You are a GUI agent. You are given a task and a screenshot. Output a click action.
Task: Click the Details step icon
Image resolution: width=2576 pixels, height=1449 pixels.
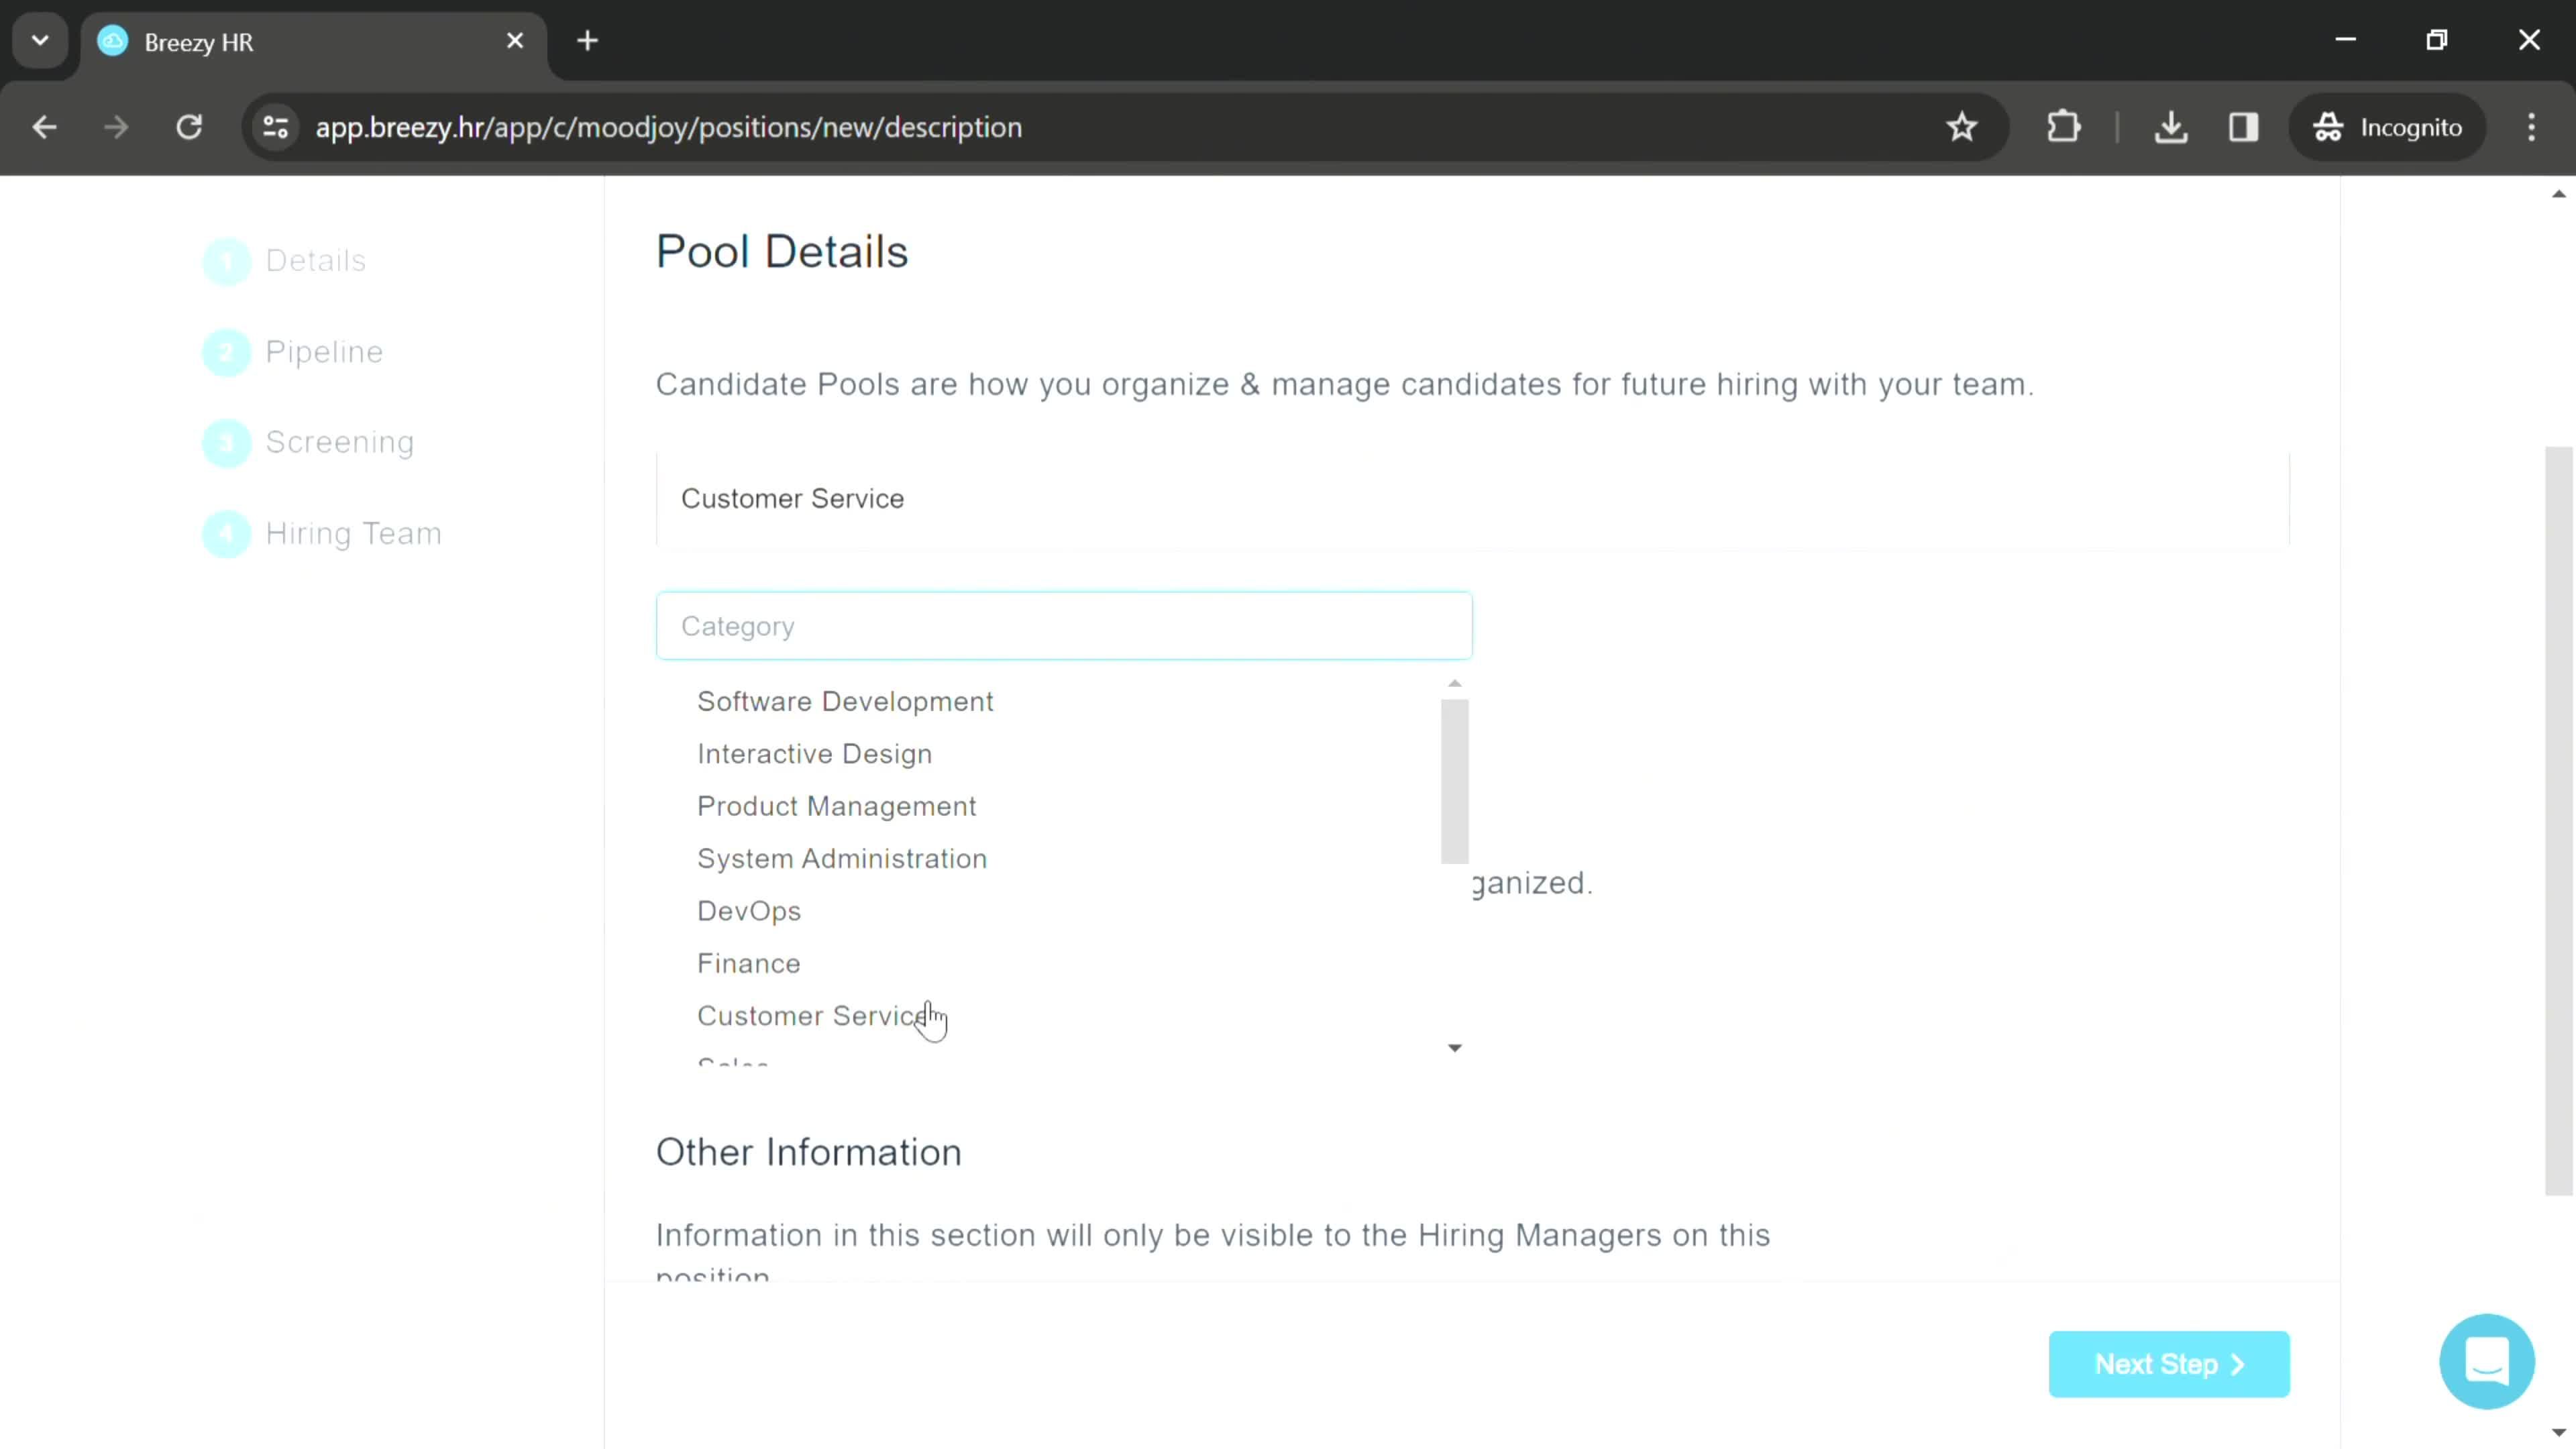click(227, 262)
